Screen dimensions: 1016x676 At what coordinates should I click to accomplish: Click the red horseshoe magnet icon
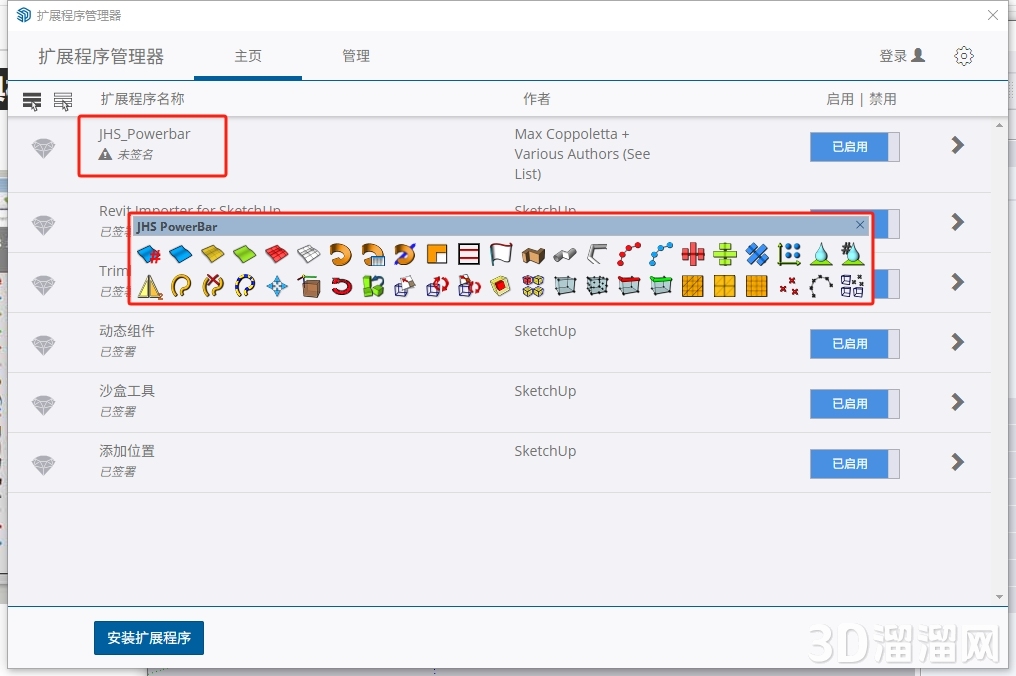(x=341, y=287)
